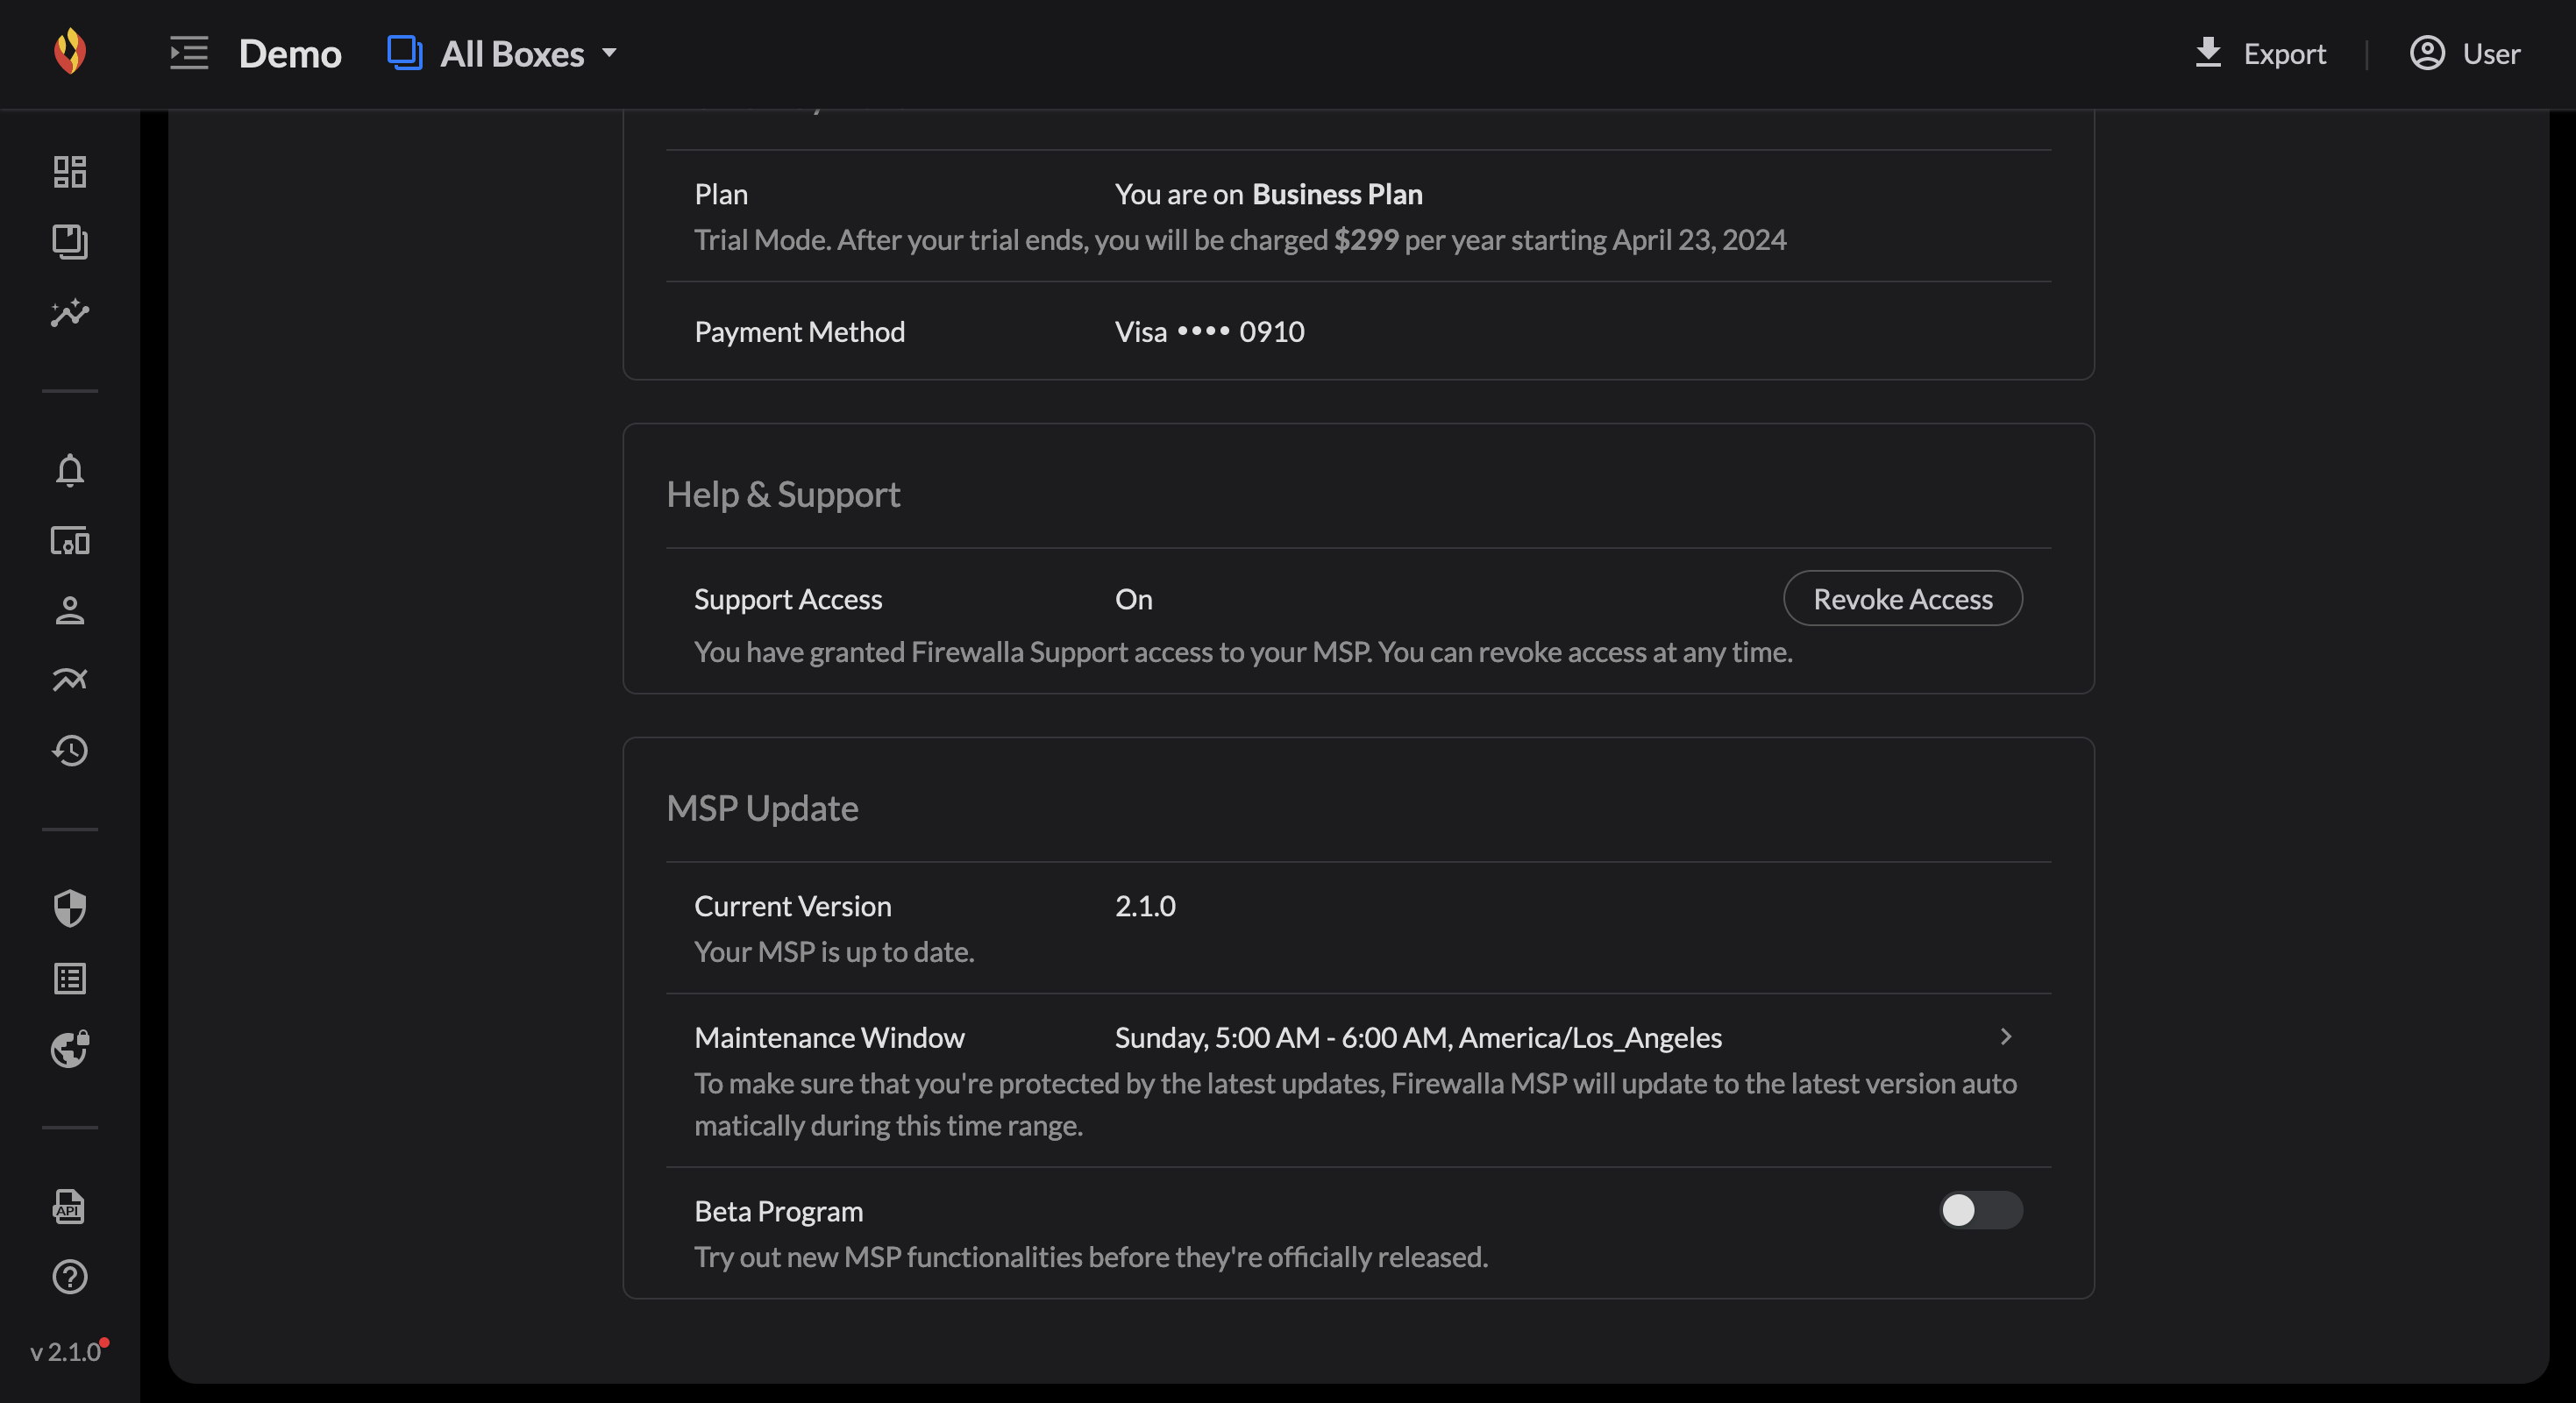
Task: Open the History clock icon
Action: pyautogui.click(x=70, y=751)
